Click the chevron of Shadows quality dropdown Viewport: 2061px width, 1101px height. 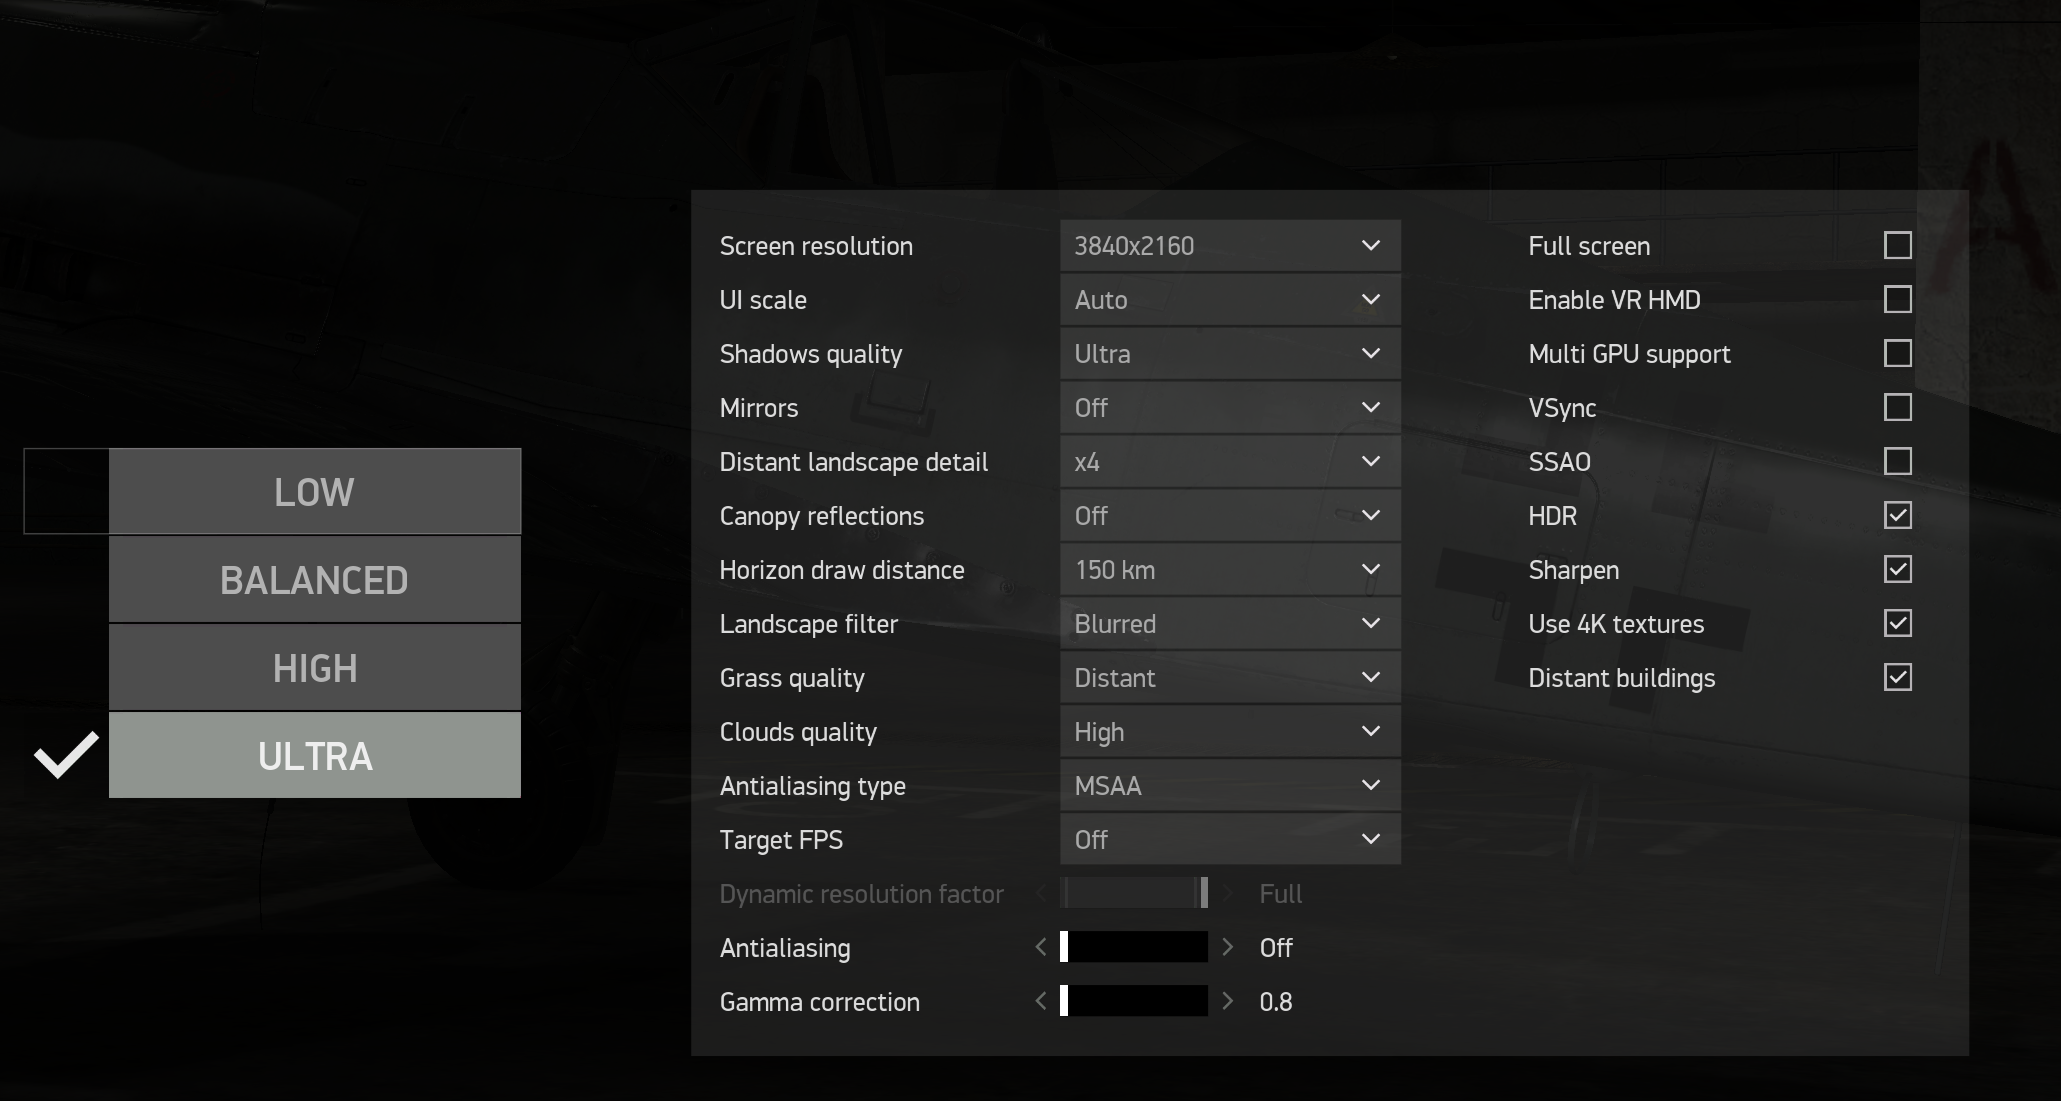tap(1371, 353)
